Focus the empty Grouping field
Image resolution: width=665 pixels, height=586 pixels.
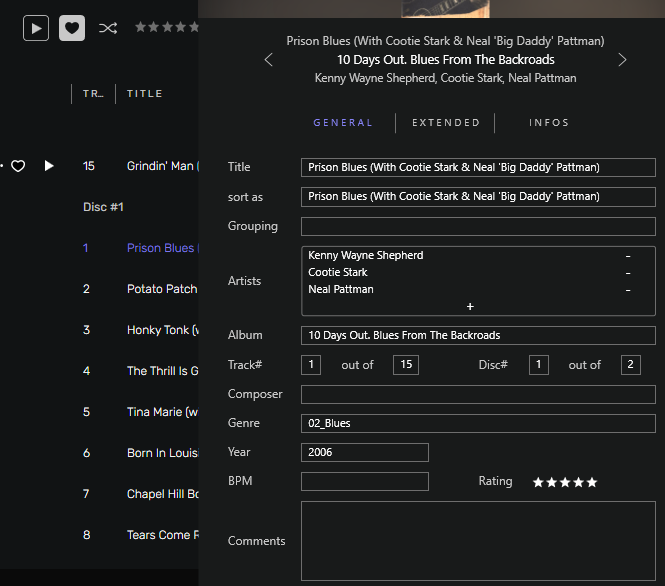click(478, 226)
